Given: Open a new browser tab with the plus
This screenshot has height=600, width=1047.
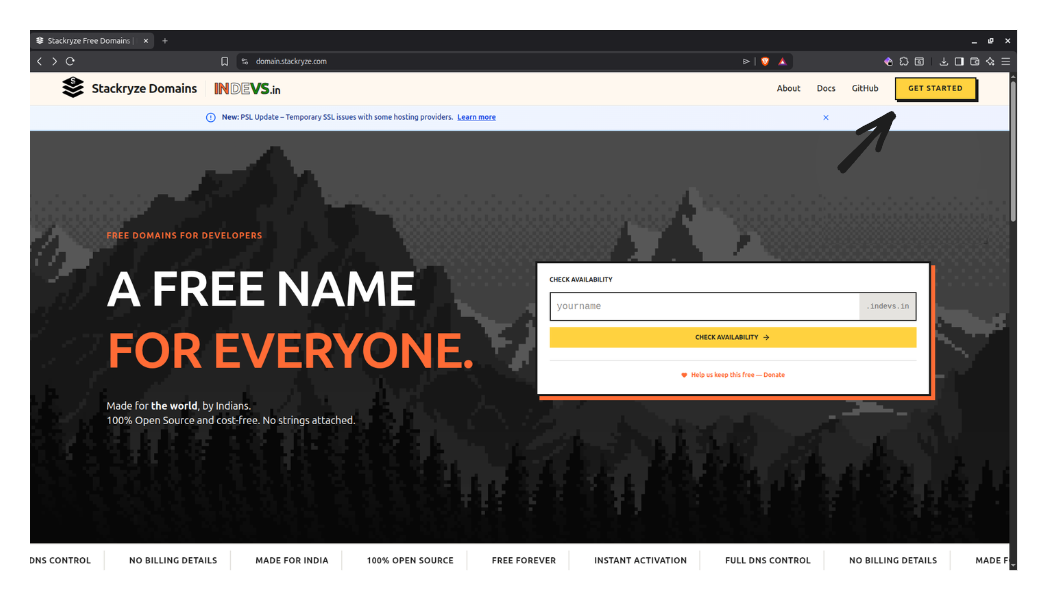Looking at the screenshot, I should [x=164, y=40].
